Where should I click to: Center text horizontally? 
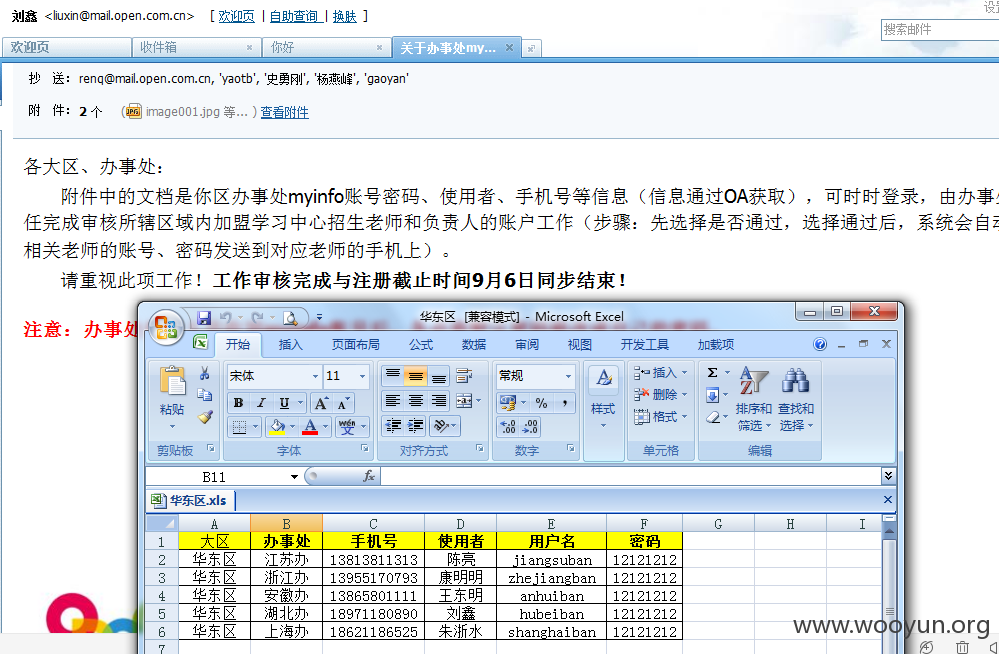click(416, 401)
